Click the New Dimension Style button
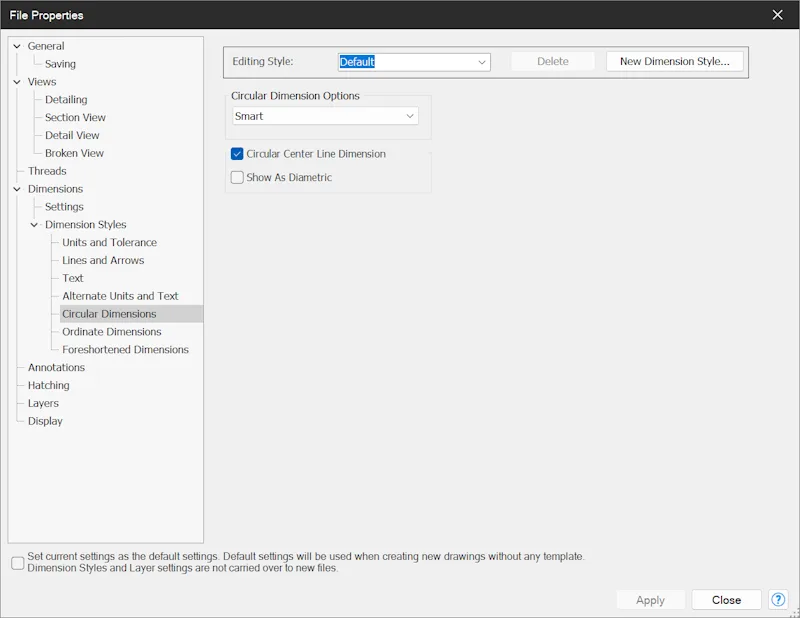This screenshot has width=800, height=618. (674, 61)
